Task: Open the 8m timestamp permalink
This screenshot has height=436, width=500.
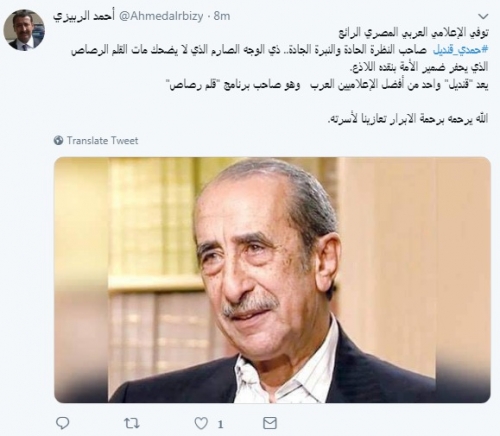Action: (x=222, y=16)
